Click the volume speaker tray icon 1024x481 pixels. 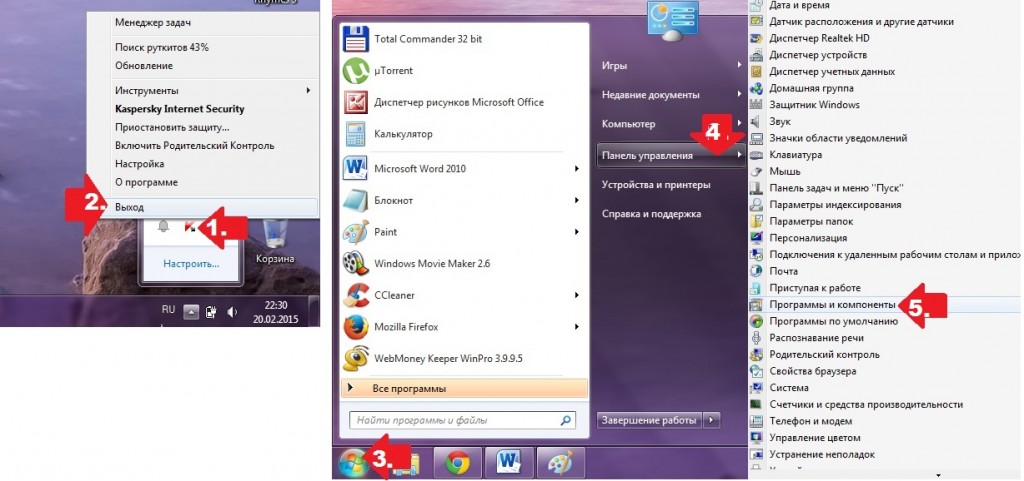(x=232, y=312)
